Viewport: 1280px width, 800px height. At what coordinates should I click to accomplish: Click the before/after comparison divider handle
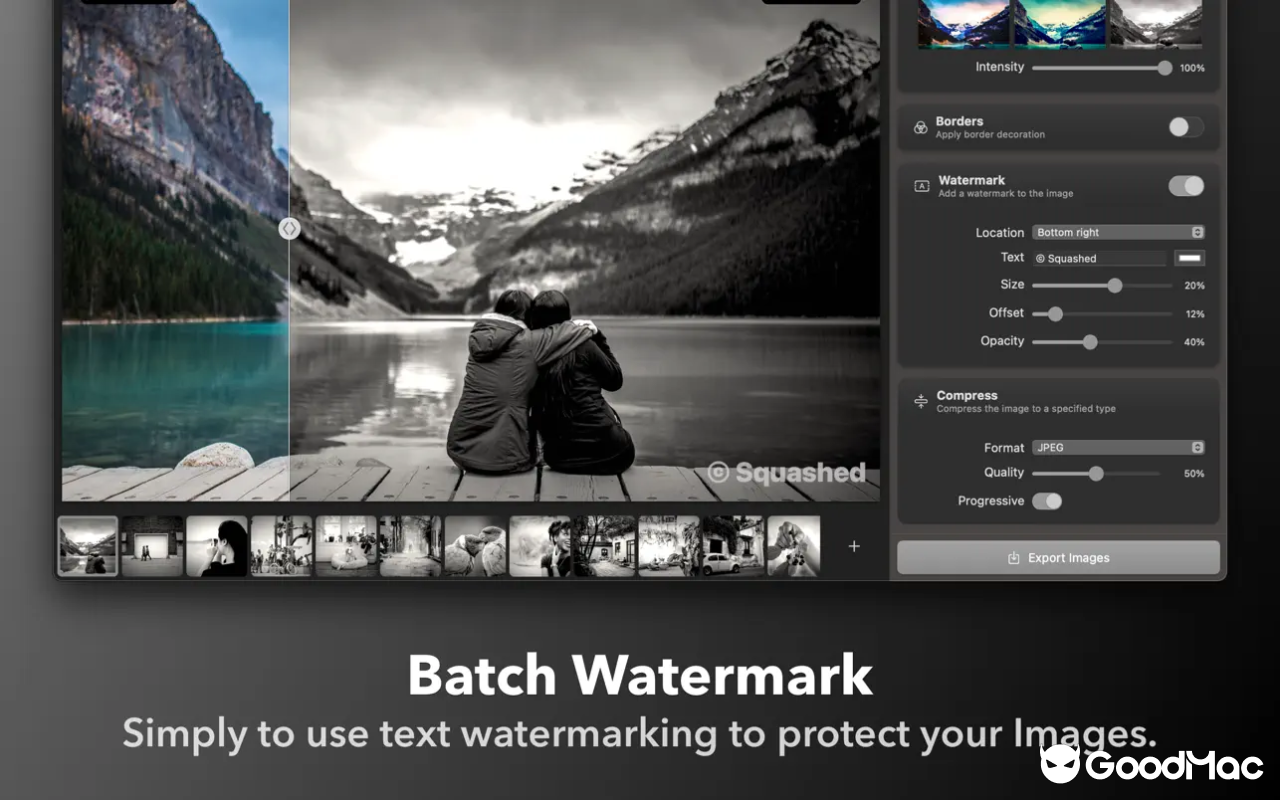pyautogui.click(x=289, y=228)
